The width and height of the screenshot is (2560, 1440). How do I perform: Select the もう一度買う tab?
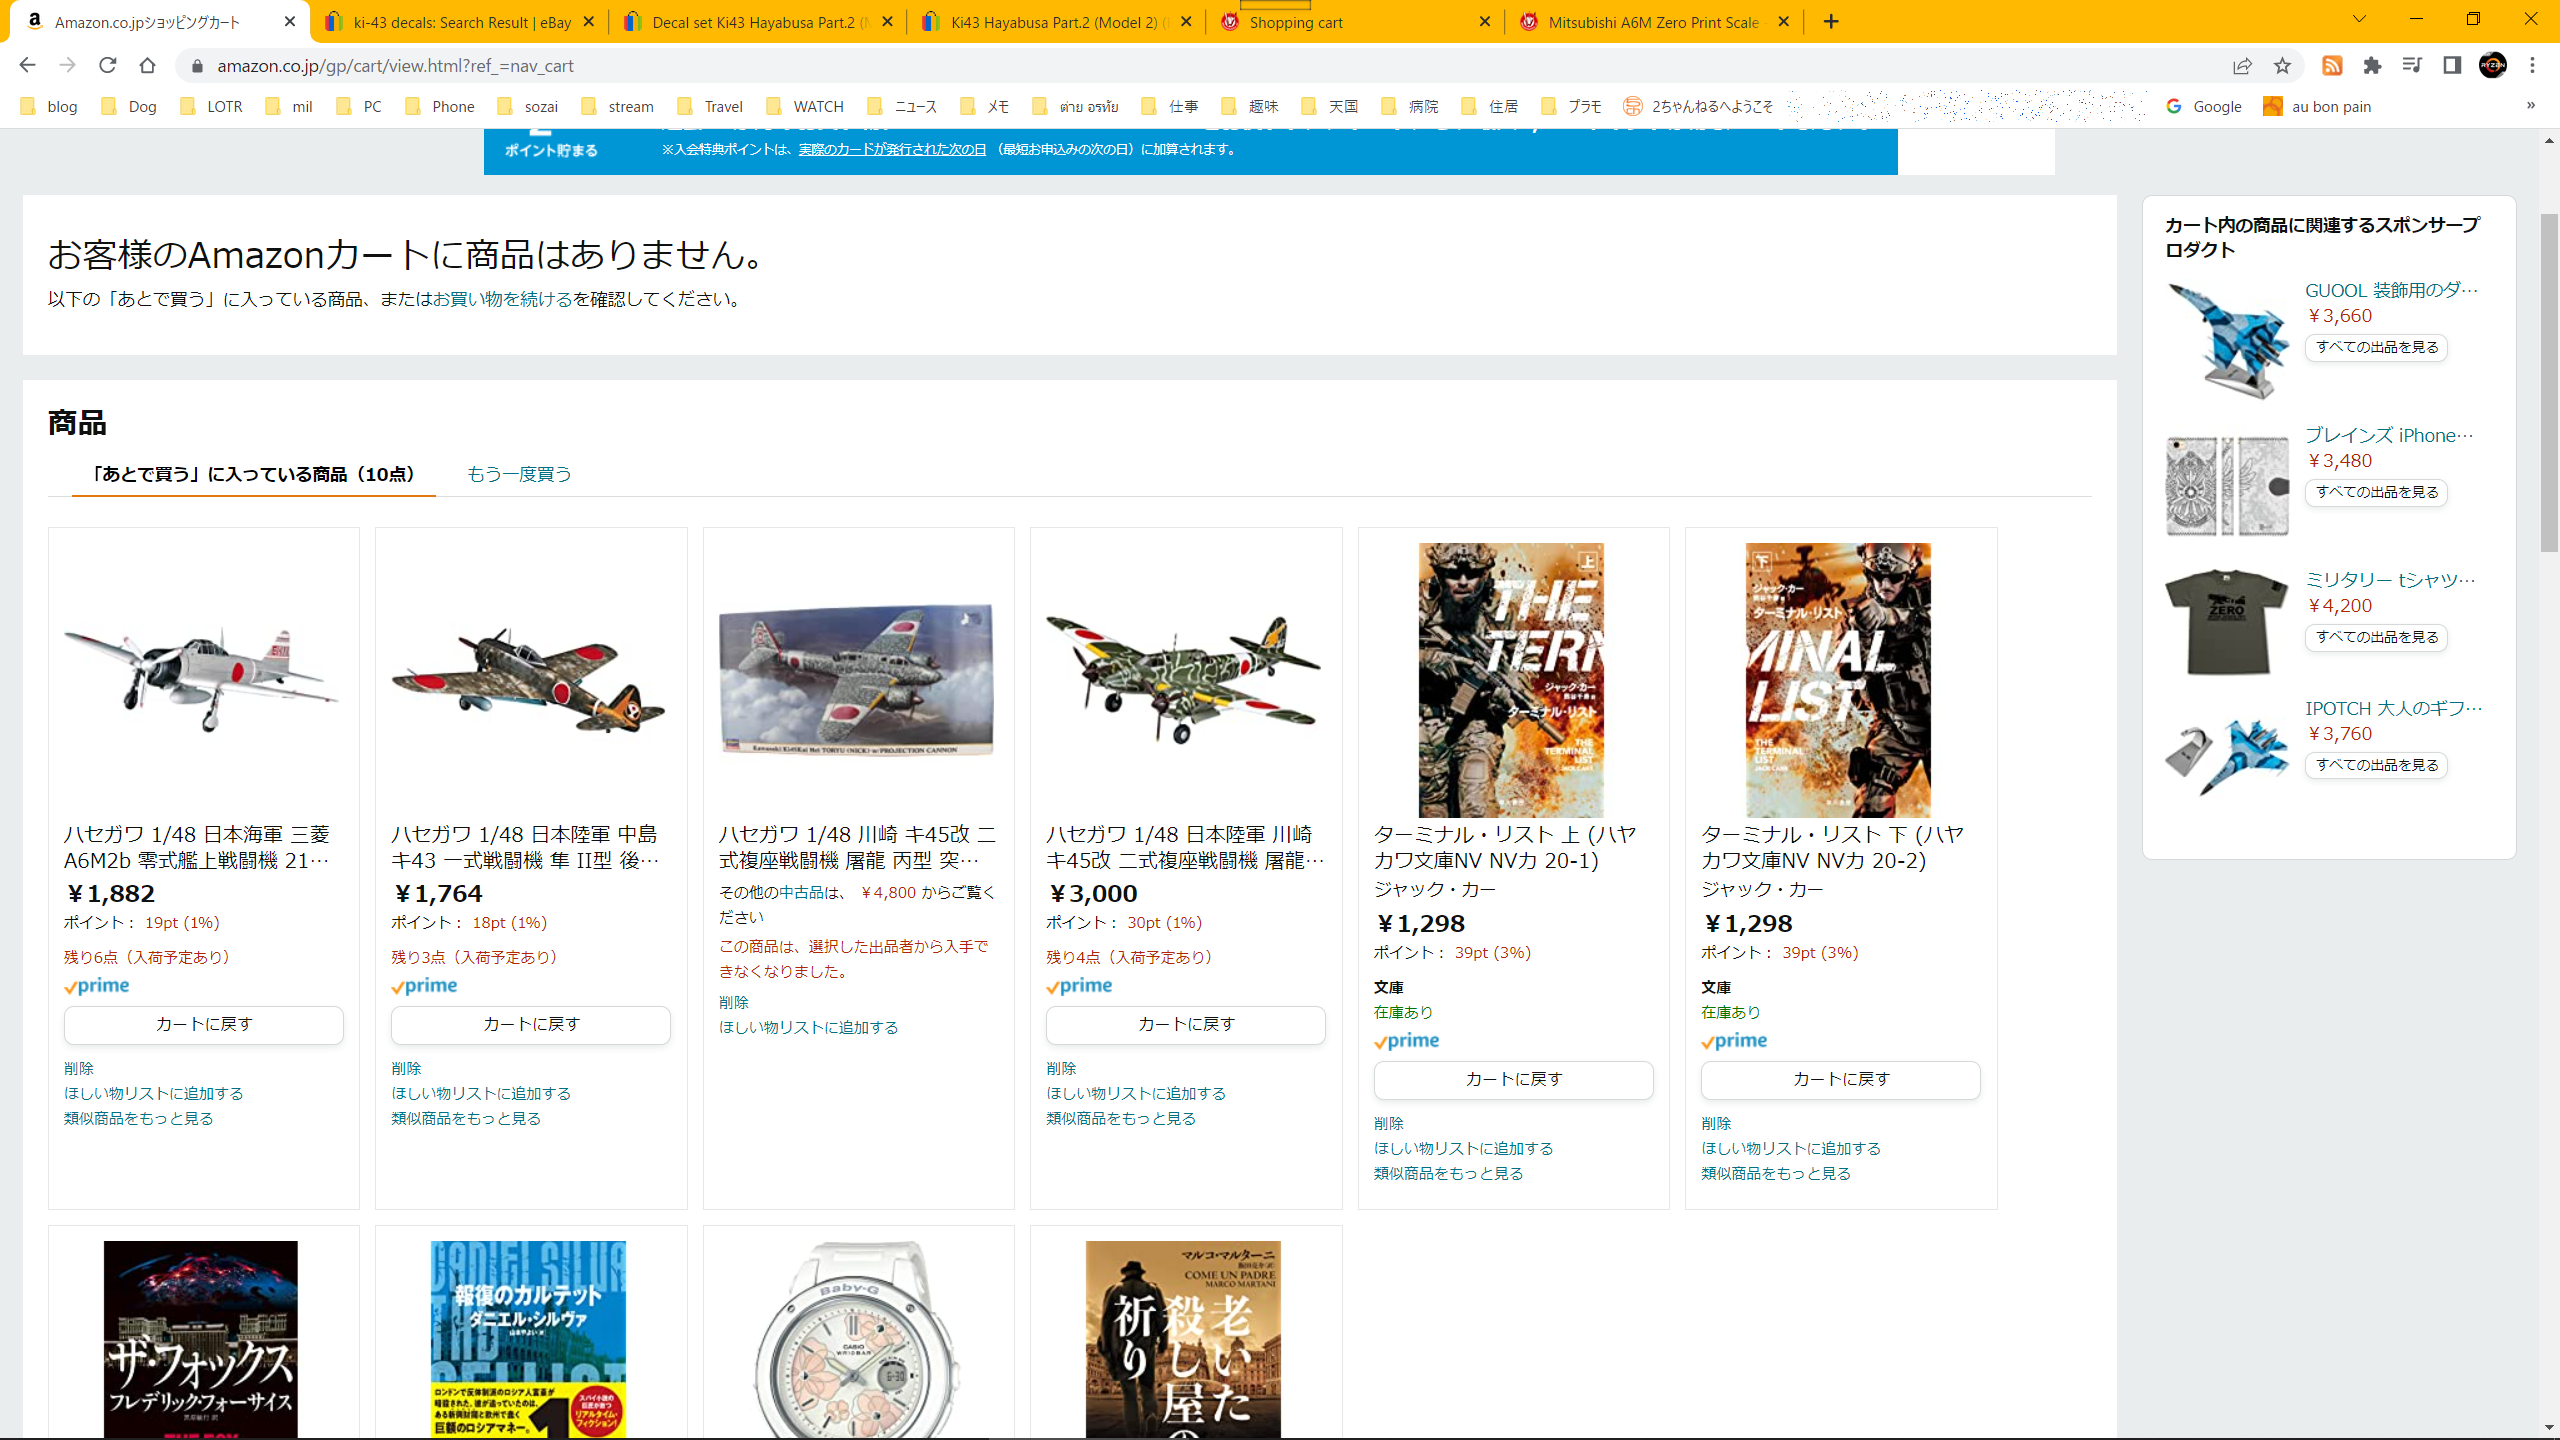click(x=519, y=474)
